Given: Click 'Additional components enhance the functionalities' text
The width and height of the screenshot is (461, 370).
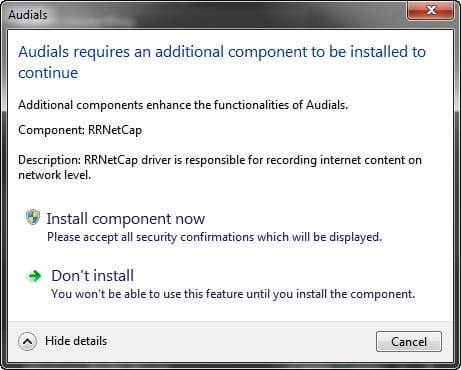Looking at the screenshot, I should 183,105.
